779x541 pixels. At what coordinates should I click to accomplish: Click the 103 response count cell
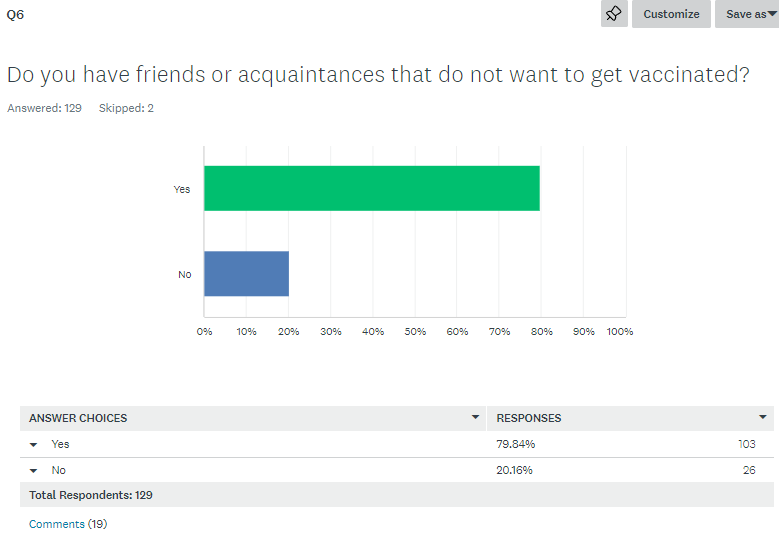[746, 444]
